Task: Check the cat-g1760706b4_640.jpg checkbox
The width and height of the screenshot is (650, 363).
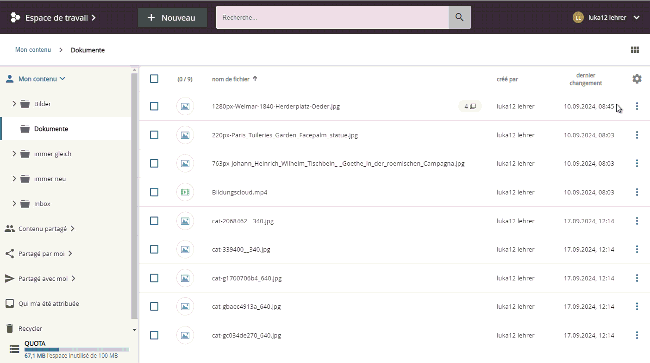Action: [154, 278]
